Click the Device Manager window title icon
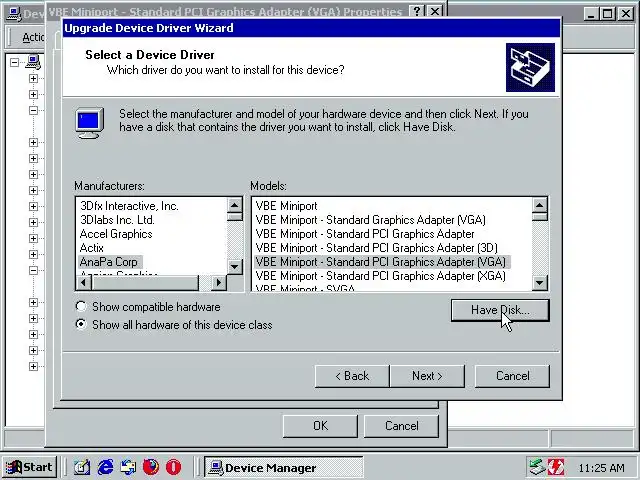Image resolution: width=640 pixels, height=480 pixels. click(x=14, y=14)
